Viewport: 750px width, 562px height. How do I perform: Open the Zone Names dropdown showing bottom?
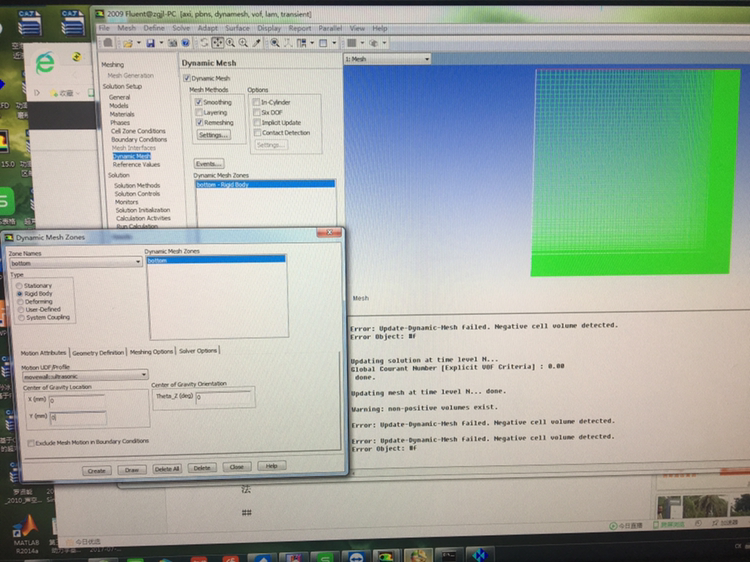point(76,263)
